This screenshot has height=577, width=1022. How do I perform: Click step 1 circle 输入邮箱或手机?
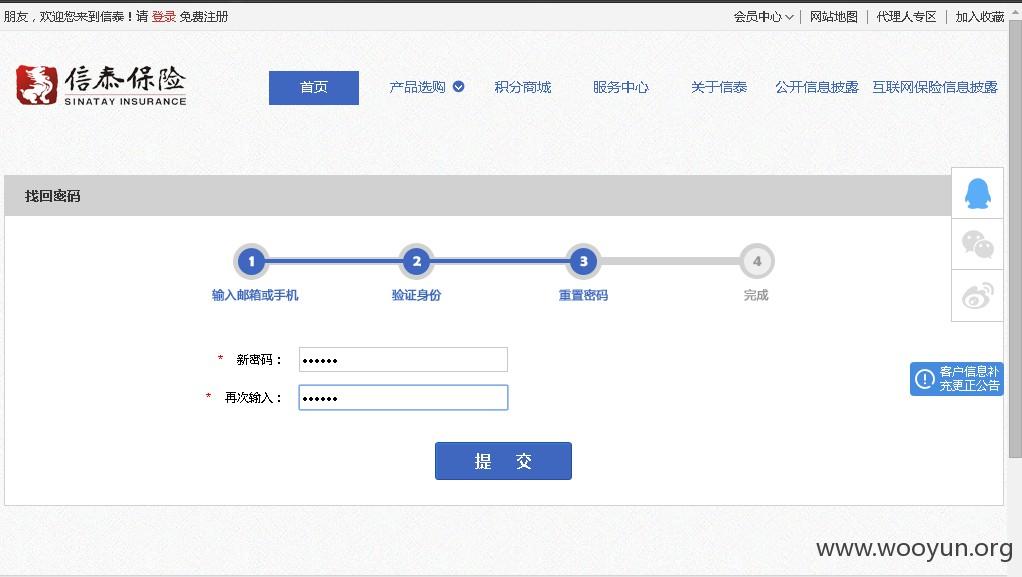point(252,261)
